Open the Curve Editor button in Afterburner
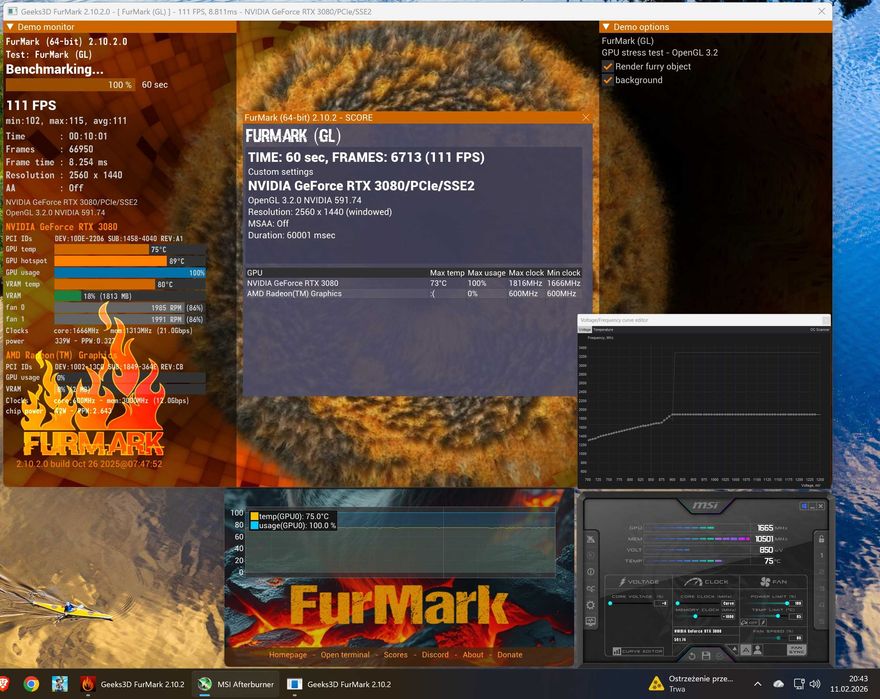Viewport: 880px width, 699px height. (638, 651)
